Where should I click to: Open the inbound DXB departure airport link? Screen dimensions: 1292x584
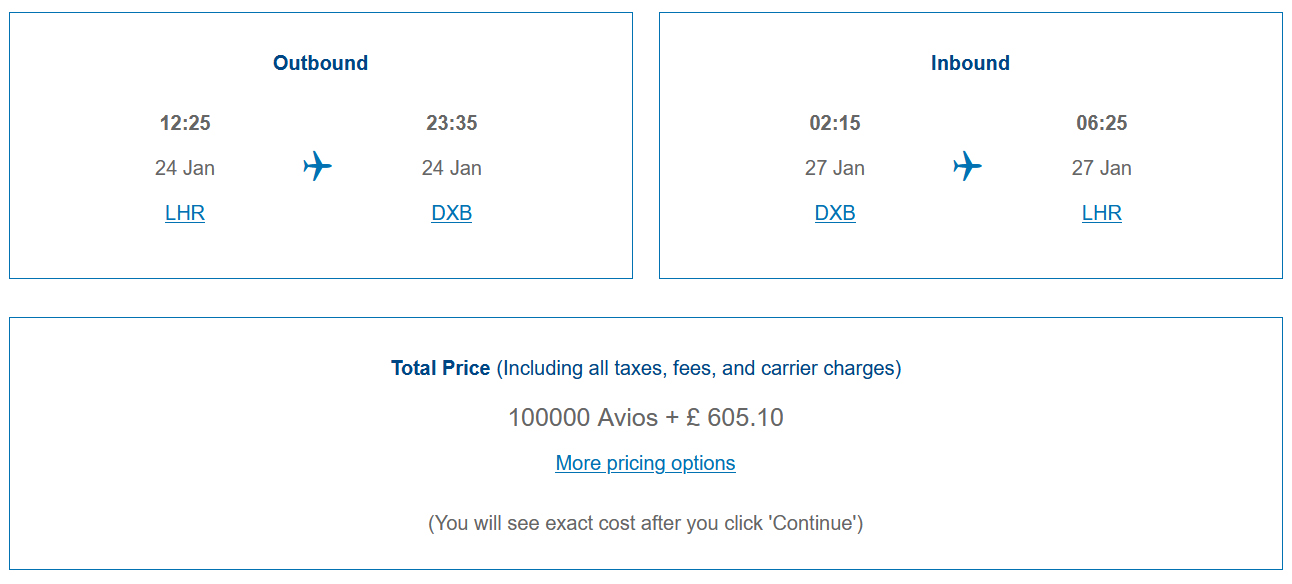tap(835, 213)
